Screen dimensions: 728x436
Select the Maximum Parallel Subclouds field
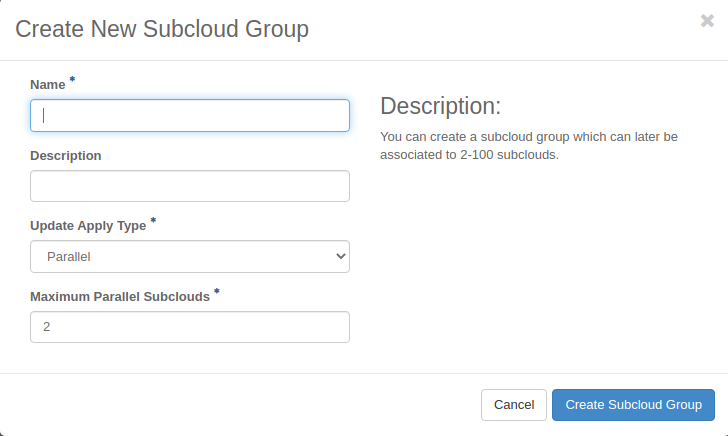[190, 327]
